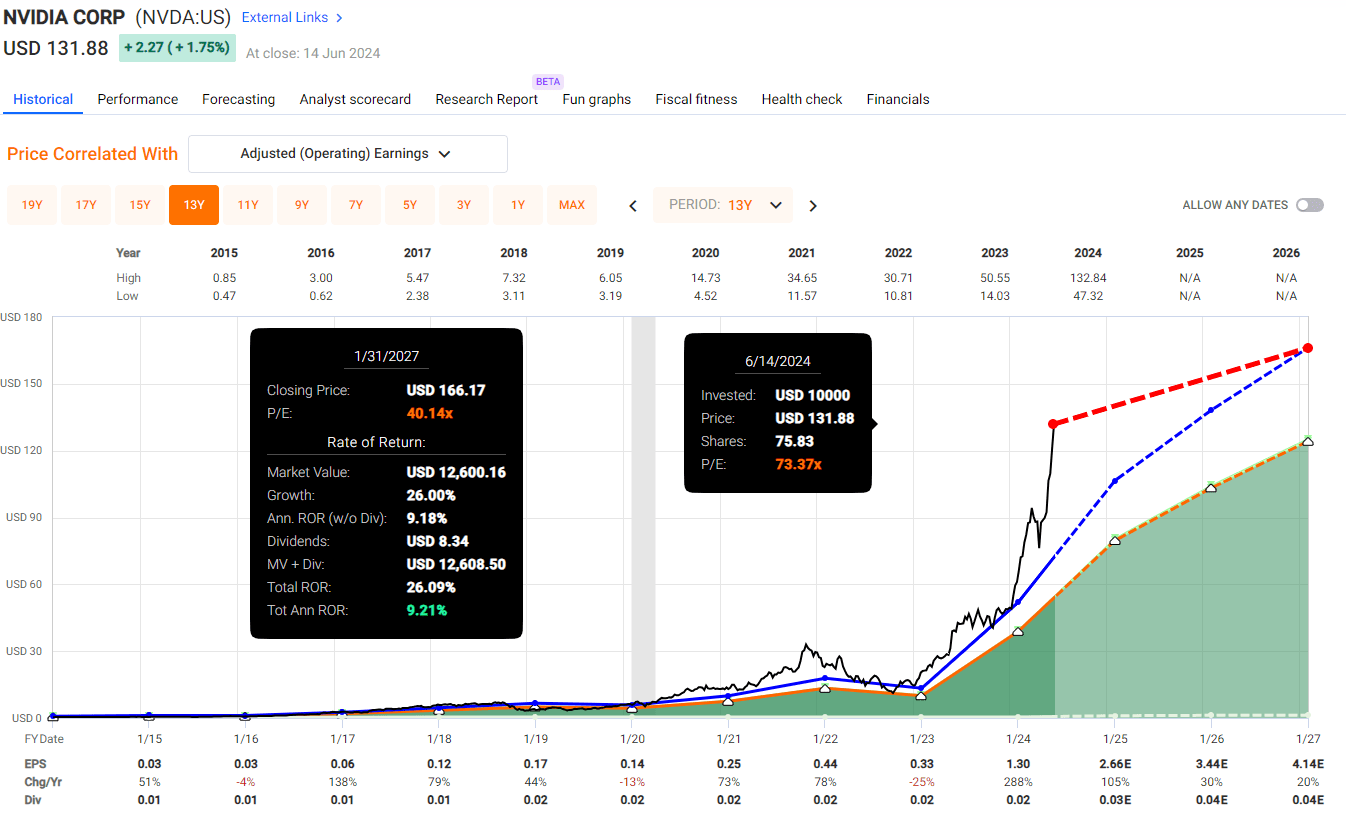Select the 3Y time range button
Screen dimensions: 1346x815
point(464,205)
